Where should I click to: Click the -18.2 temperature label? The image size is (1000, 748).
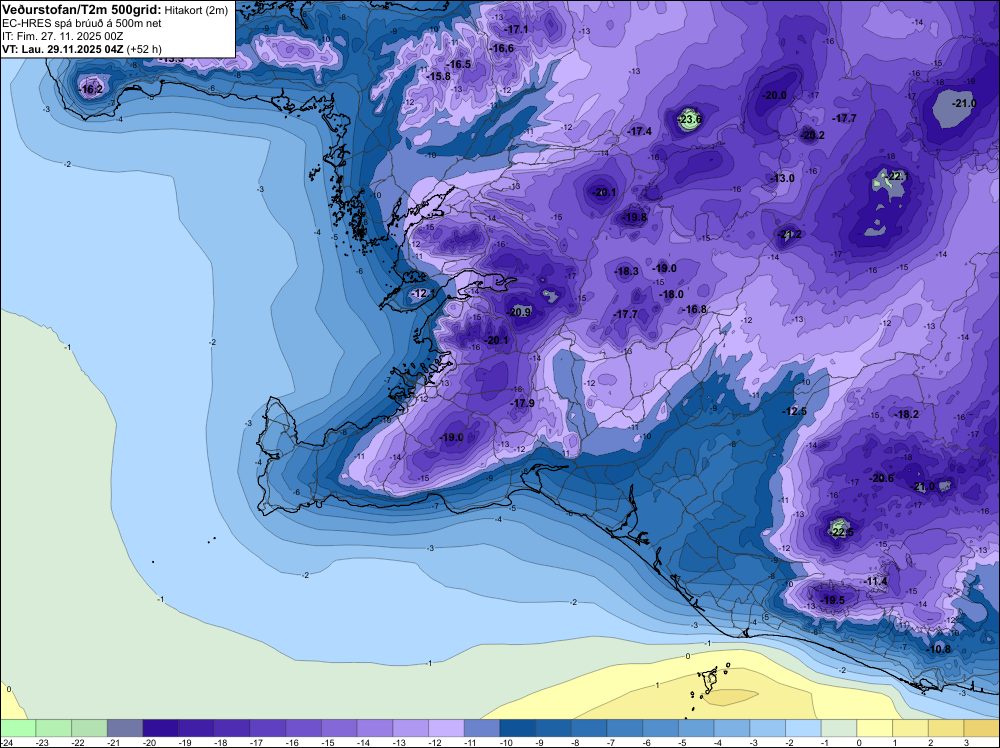pyautogui.click(x=907, y=414)
